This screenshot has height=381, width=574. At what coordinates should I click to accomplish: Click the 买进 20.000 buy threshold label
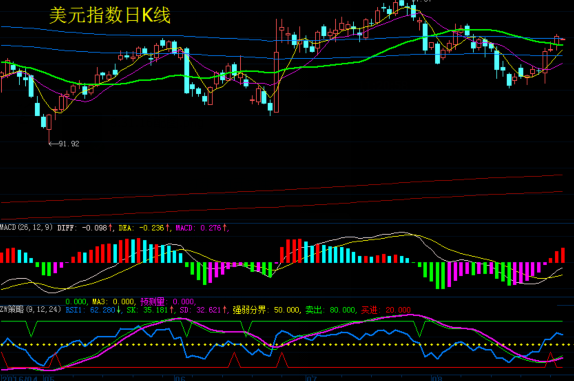coord(386,310)
